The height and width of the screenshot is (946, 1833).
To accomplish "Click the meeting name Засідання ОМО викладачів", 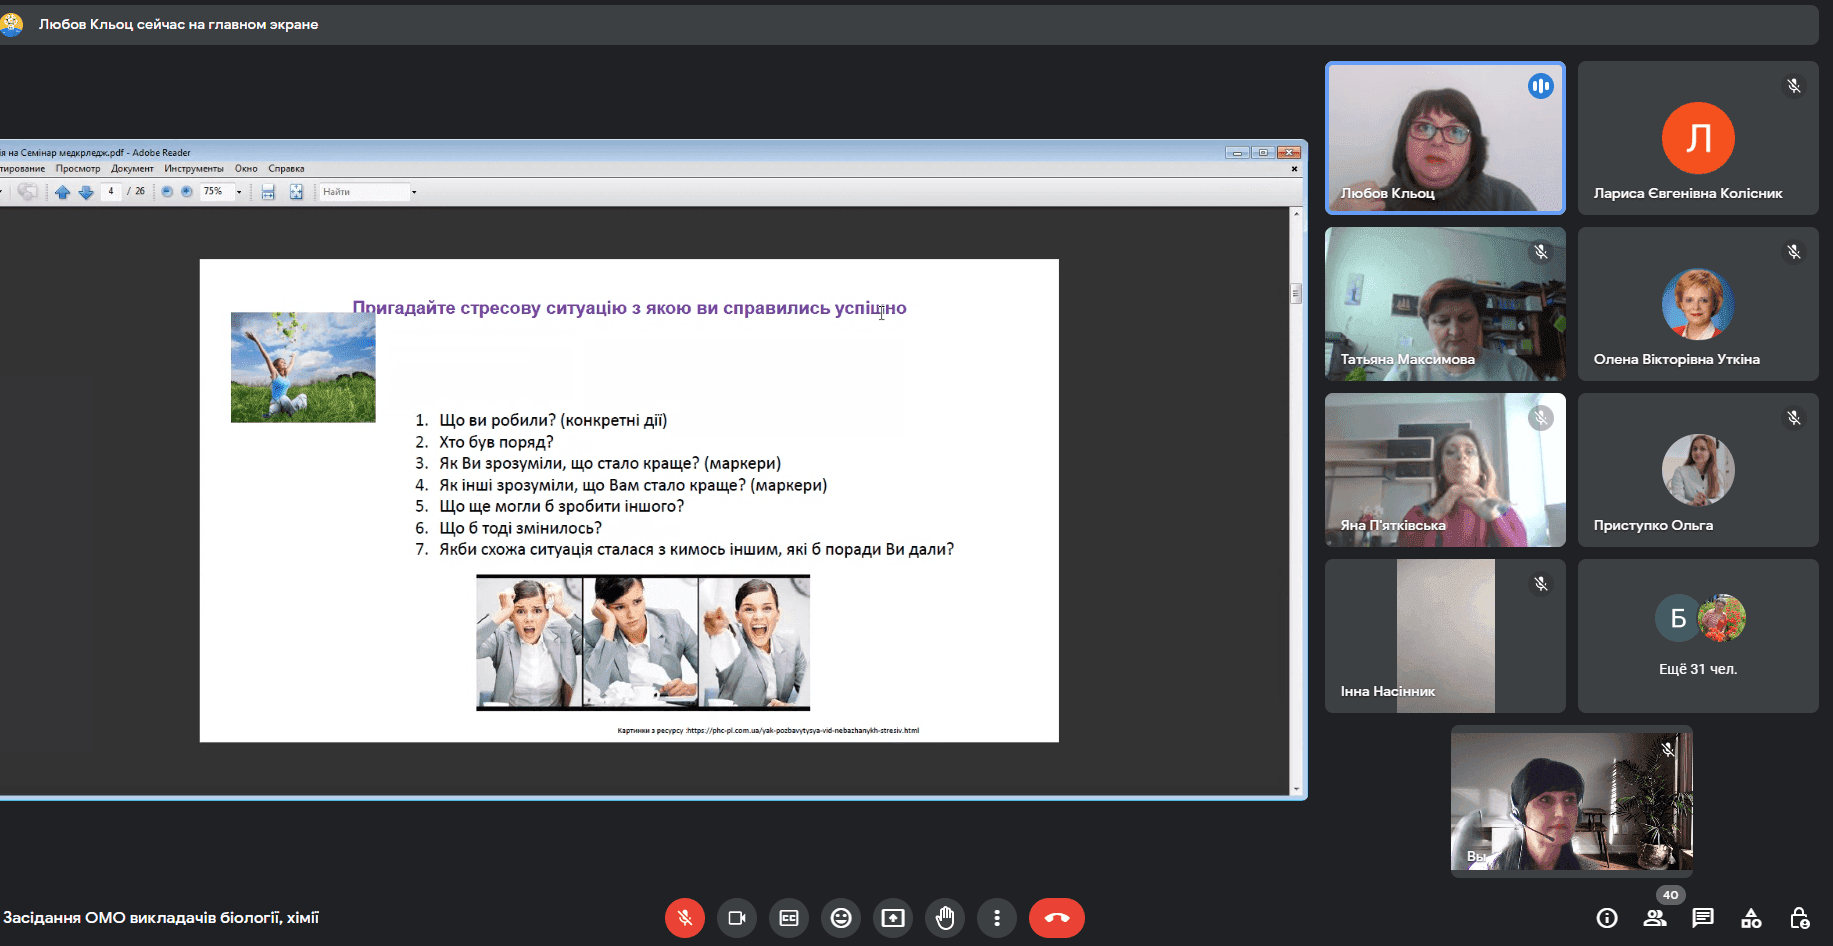I will (161, 918).
